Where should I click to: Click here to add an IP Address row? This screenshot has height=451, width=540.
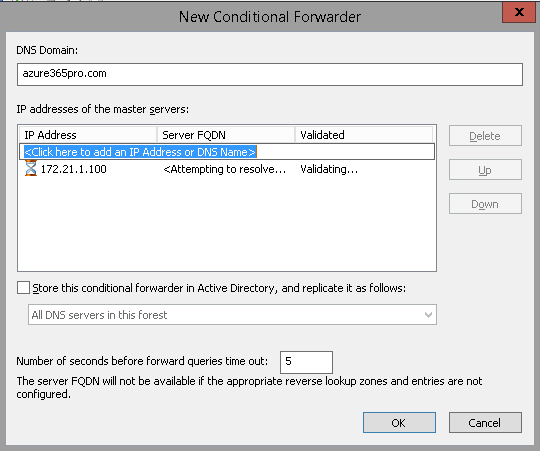coord(227,151)
